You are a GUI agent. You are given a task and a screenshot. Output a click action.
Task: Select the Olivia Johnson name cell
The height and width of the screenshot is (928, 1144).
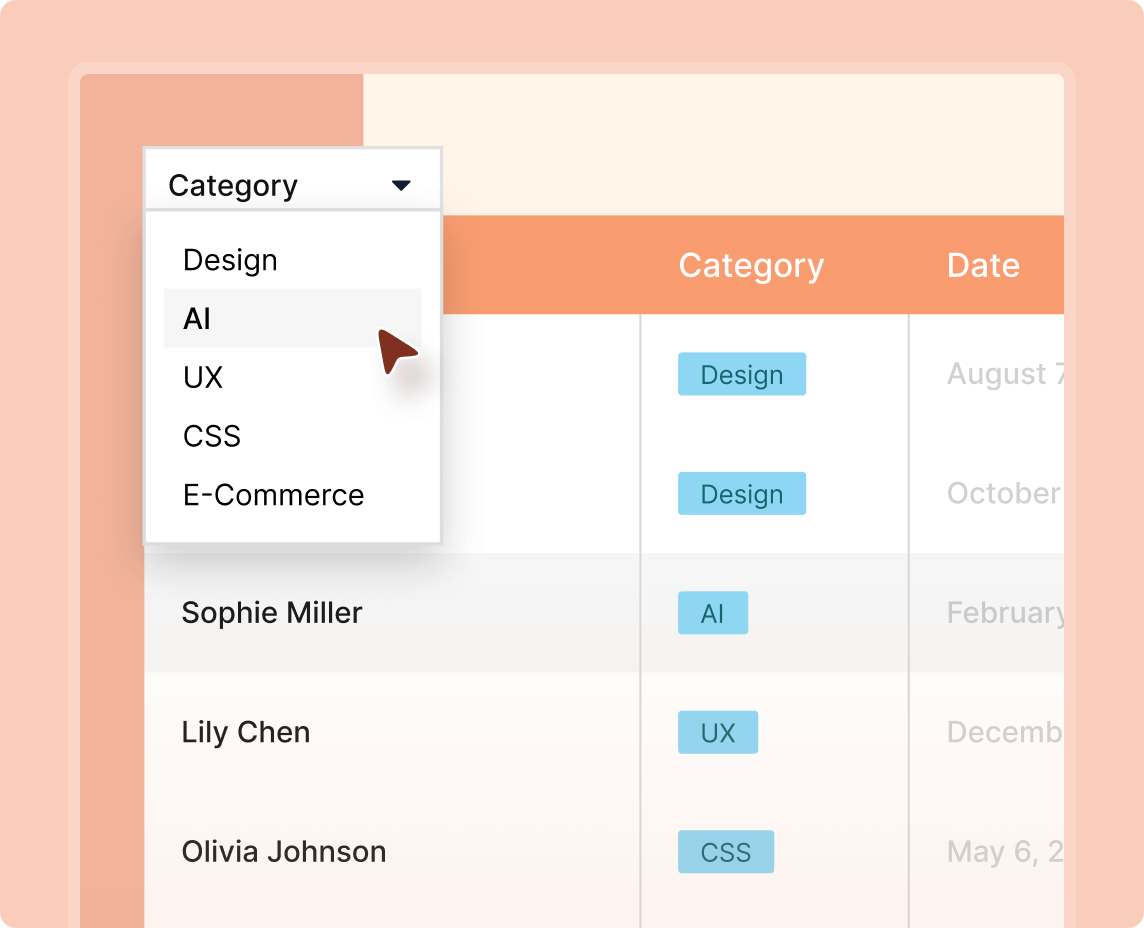coord(284,852)
